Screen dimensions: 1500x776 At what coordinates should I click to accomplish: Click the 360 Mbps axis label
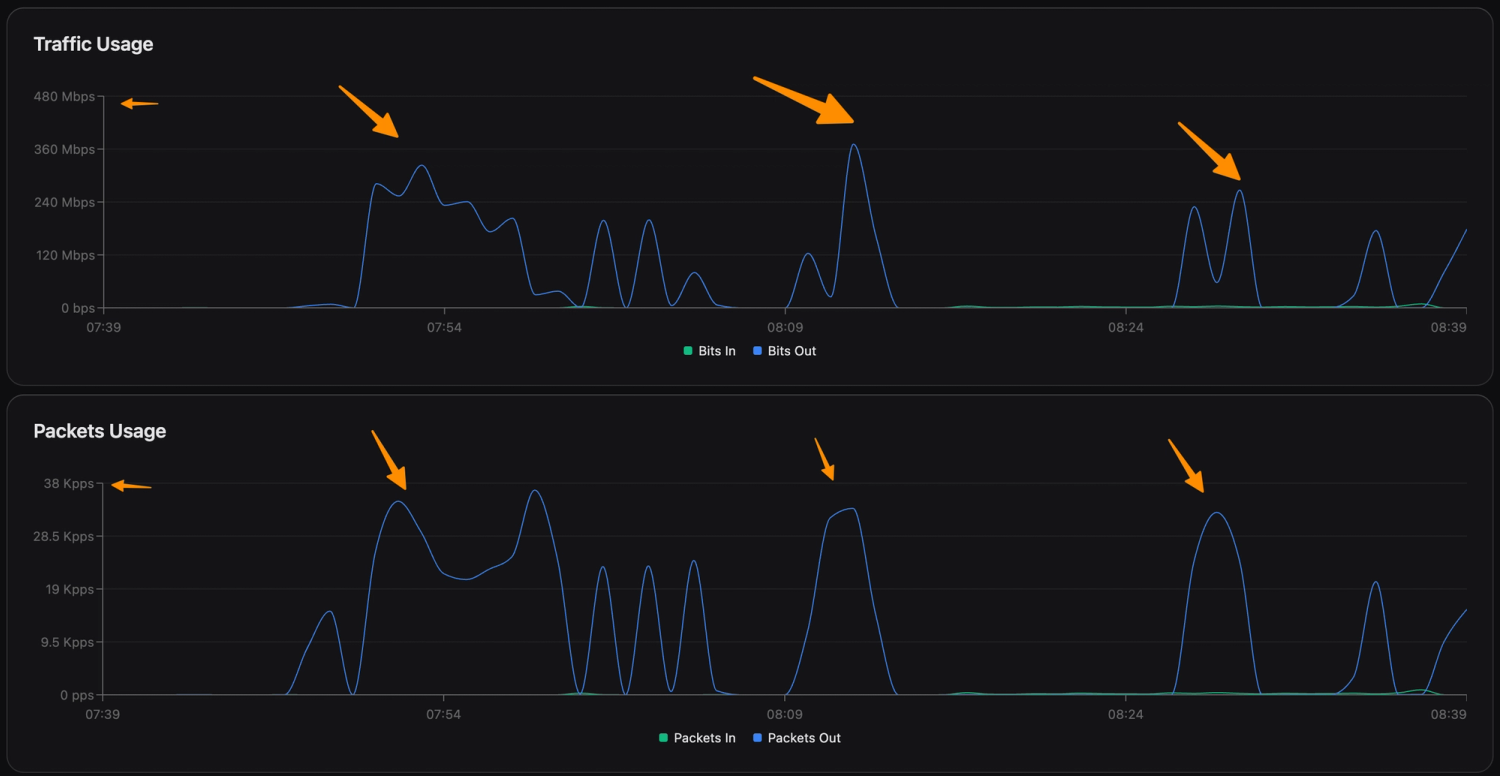coord(64,150)
